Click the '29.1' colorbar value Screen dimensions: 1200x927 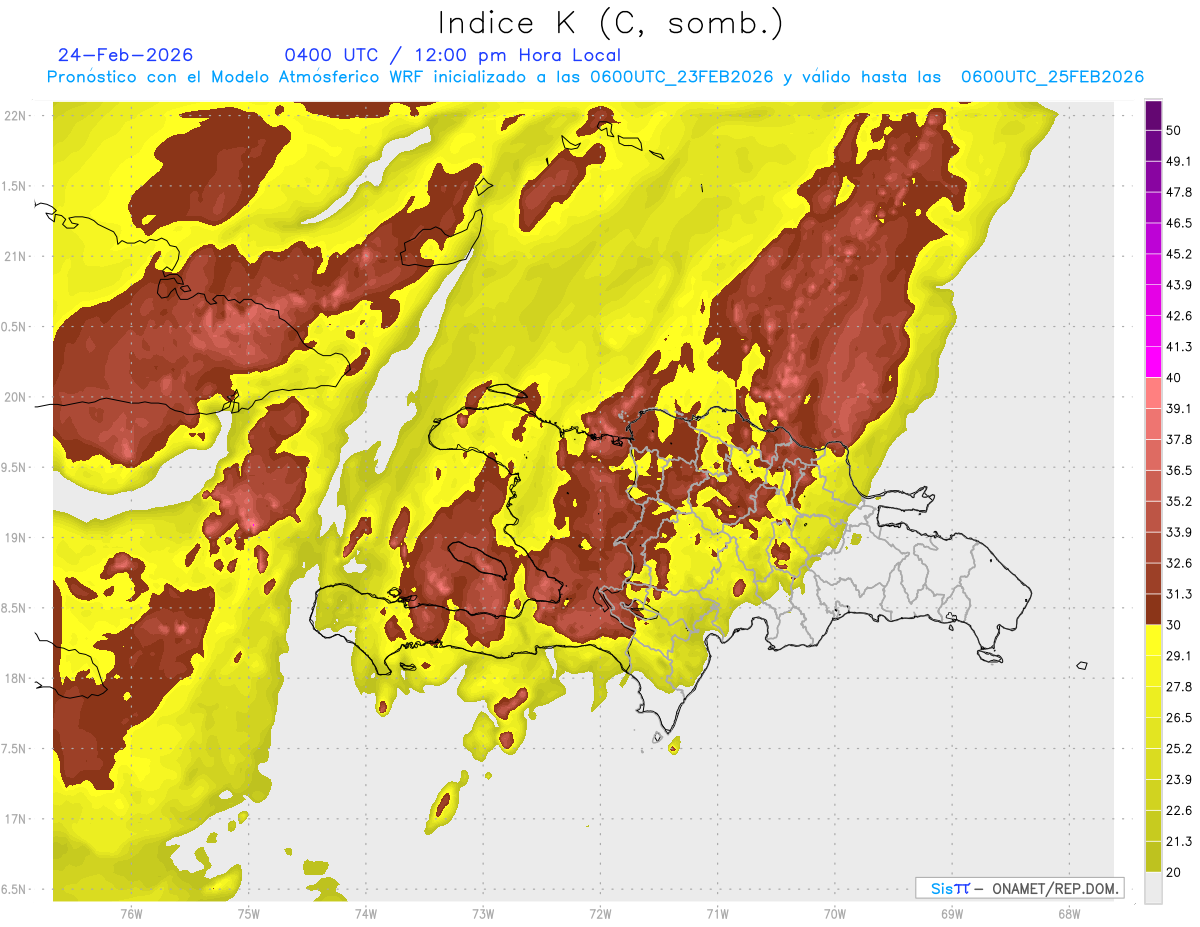1179,656
